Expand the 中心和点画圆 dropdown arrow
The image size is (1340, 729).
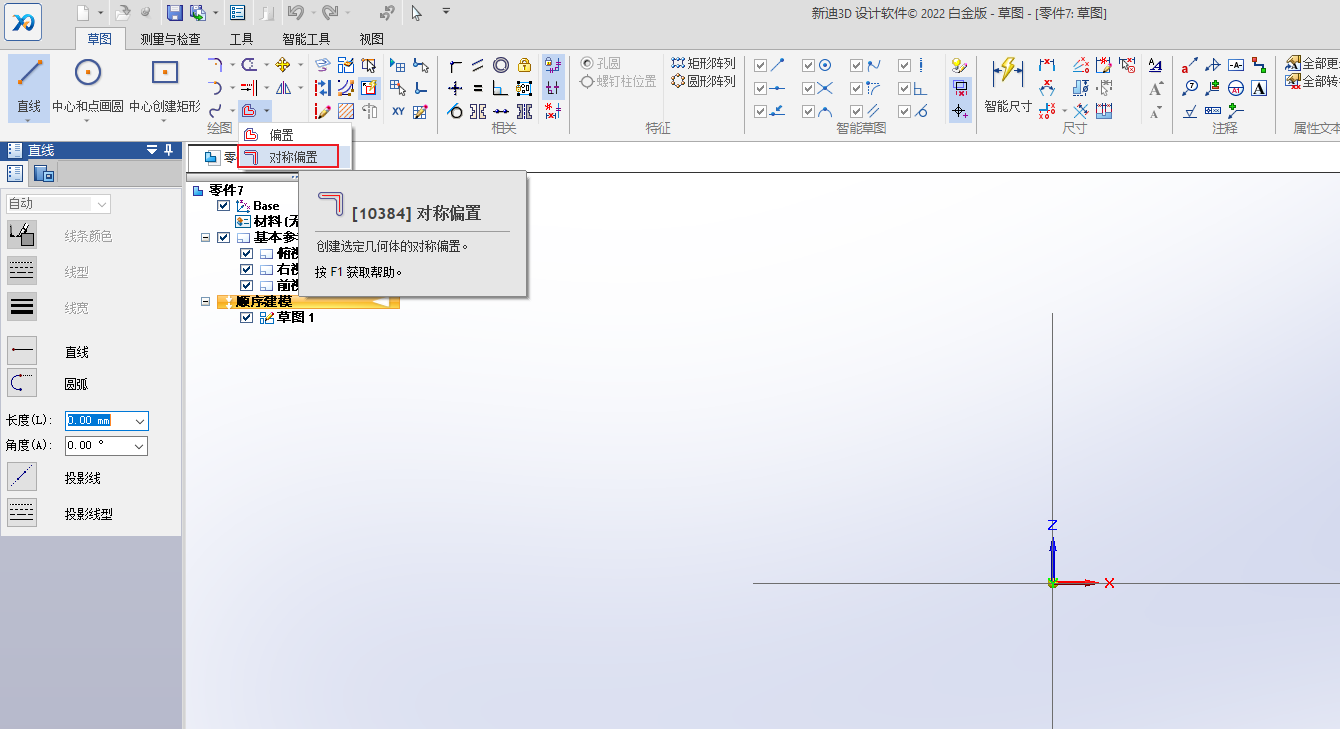click(88, 119)
